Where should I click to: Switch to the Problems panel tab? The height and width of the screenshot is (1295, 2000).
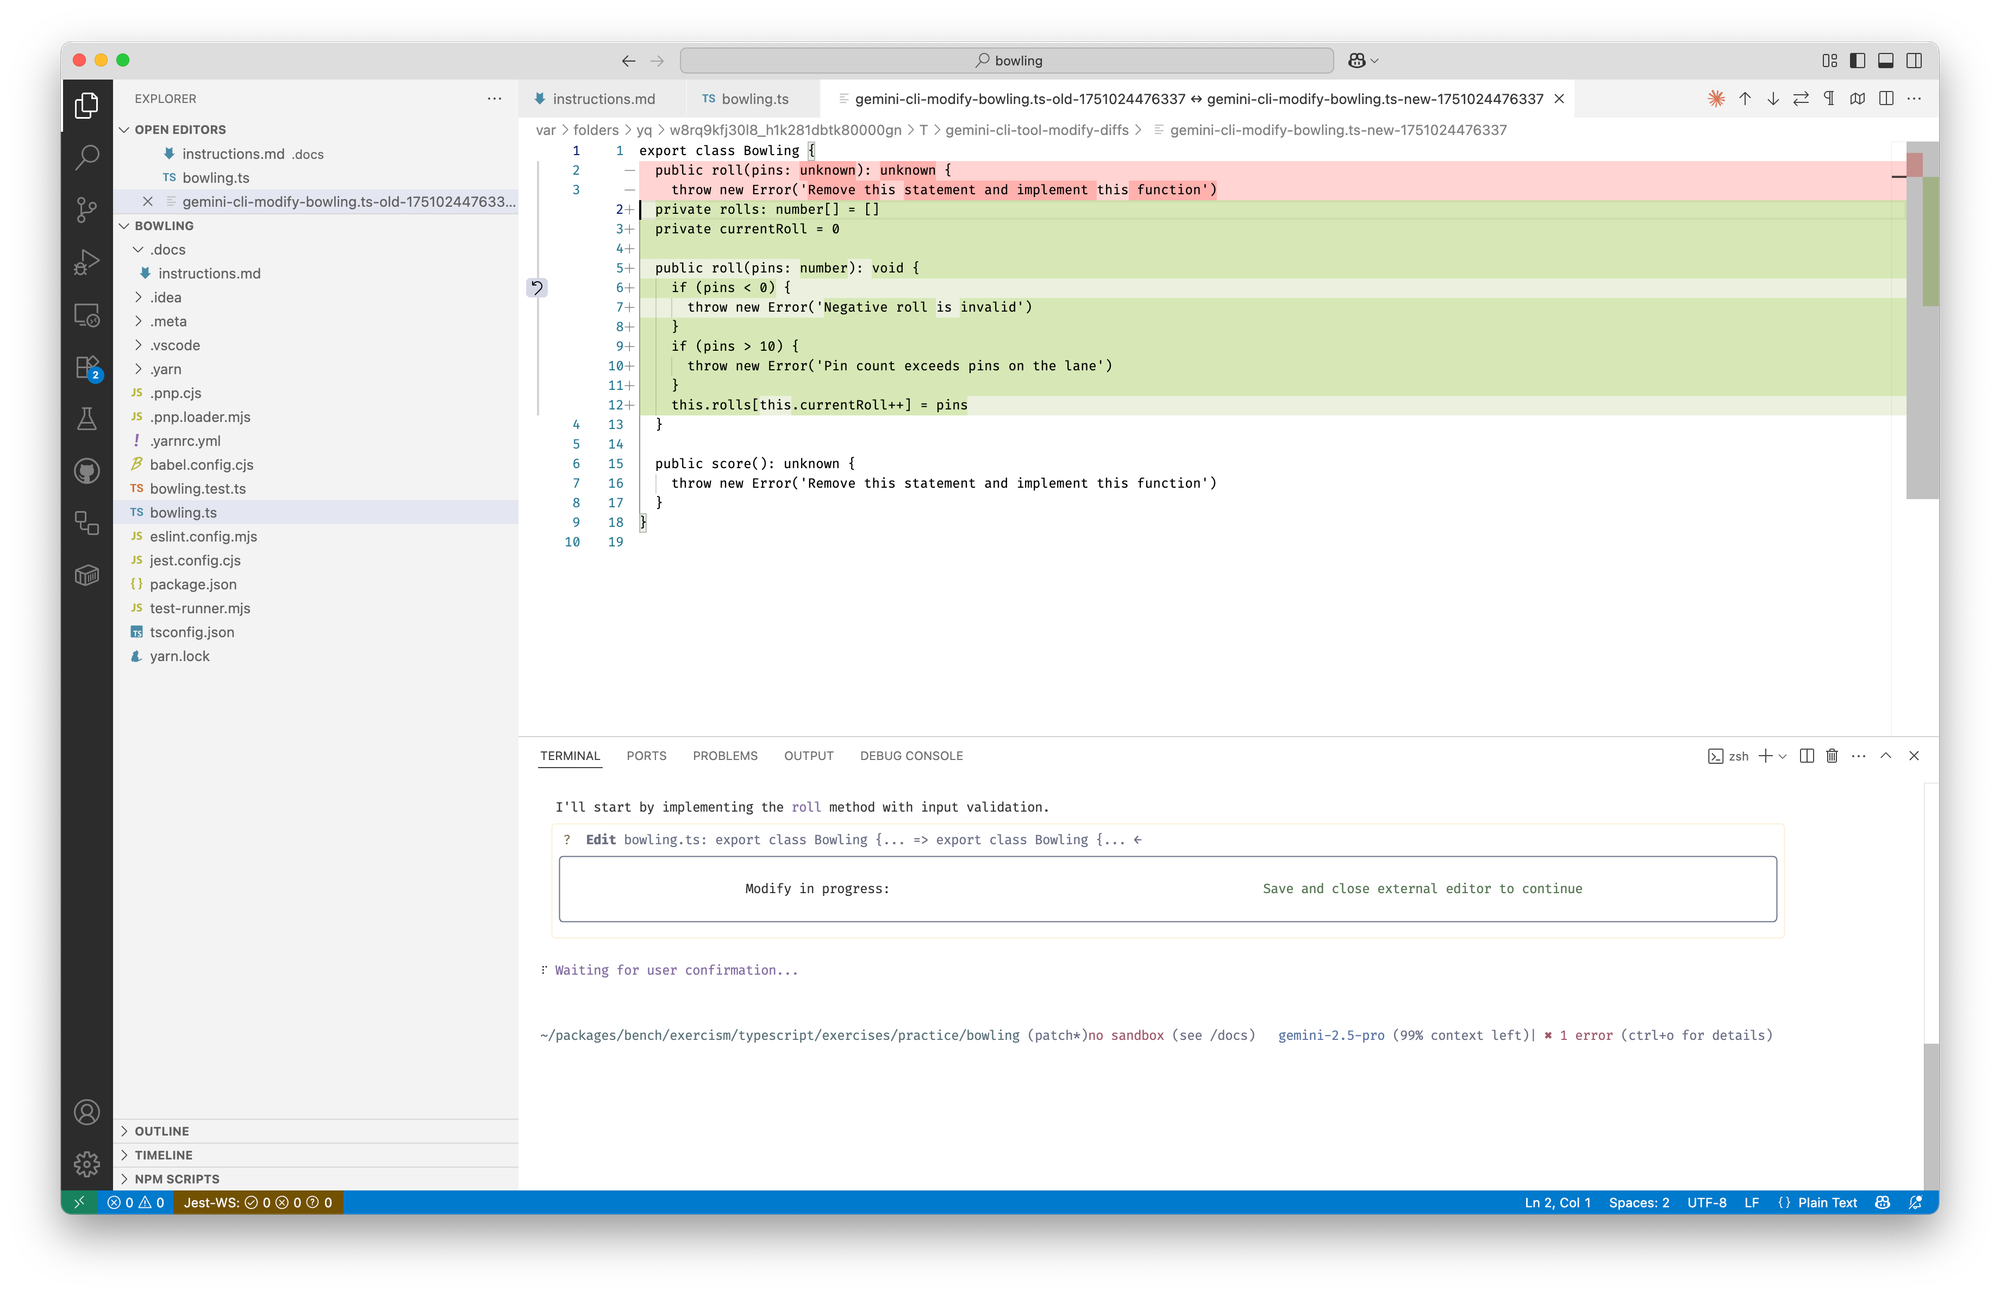point(725,756)
